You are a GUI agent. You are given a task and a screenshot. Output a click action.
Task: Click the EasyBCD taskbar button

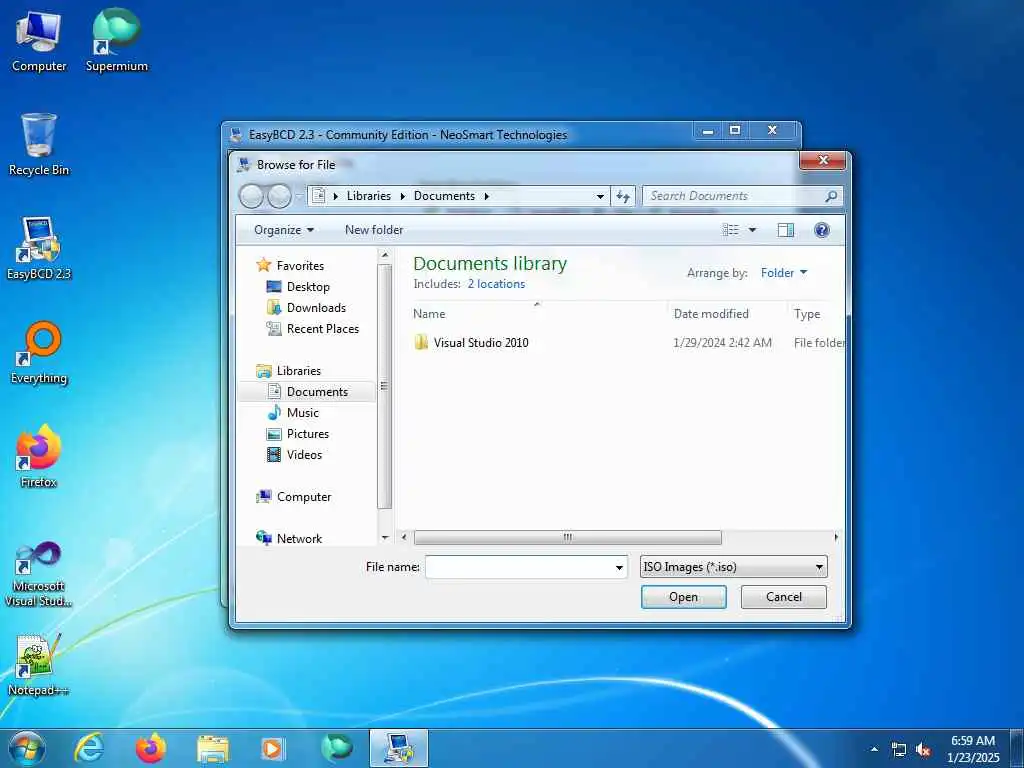[399, 748]
